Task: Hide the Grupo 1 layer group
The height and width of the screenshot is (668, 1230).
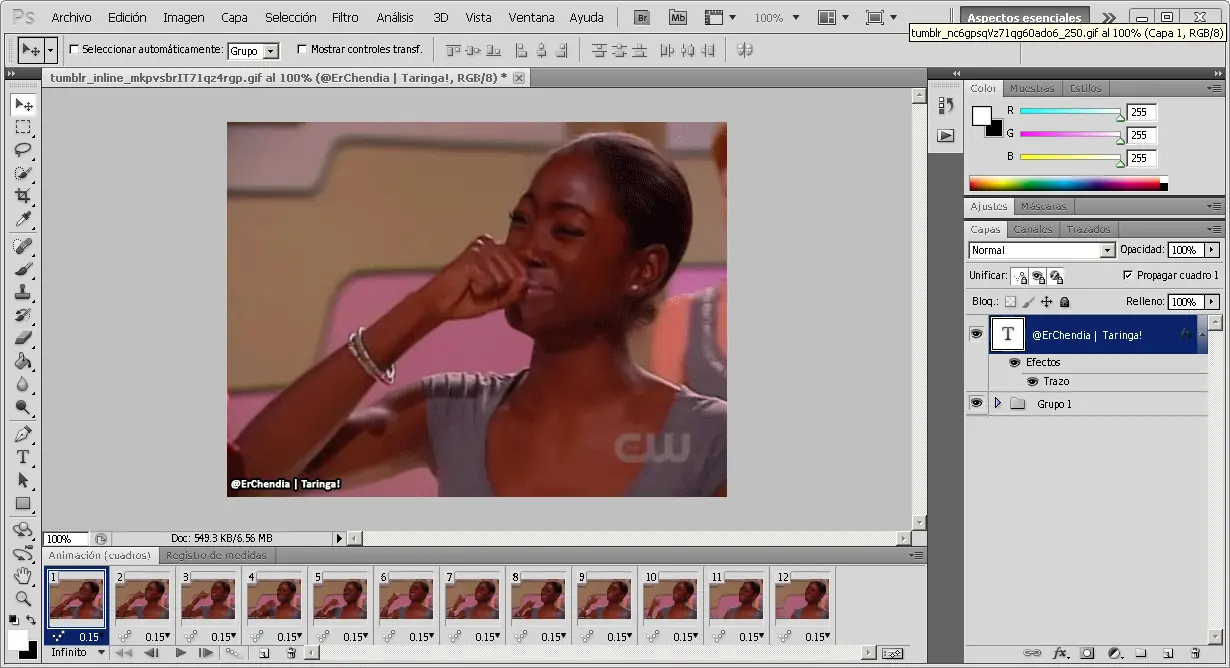Action: point(976,403)
